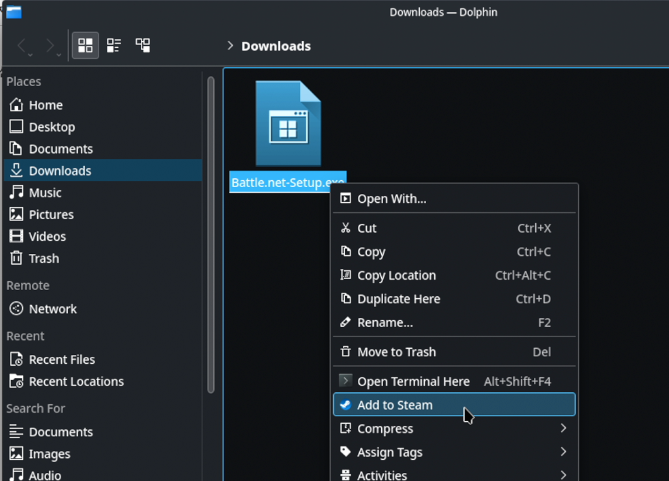
Task: Switch to Details tree view mode
Action: click(x=143, y=45)
